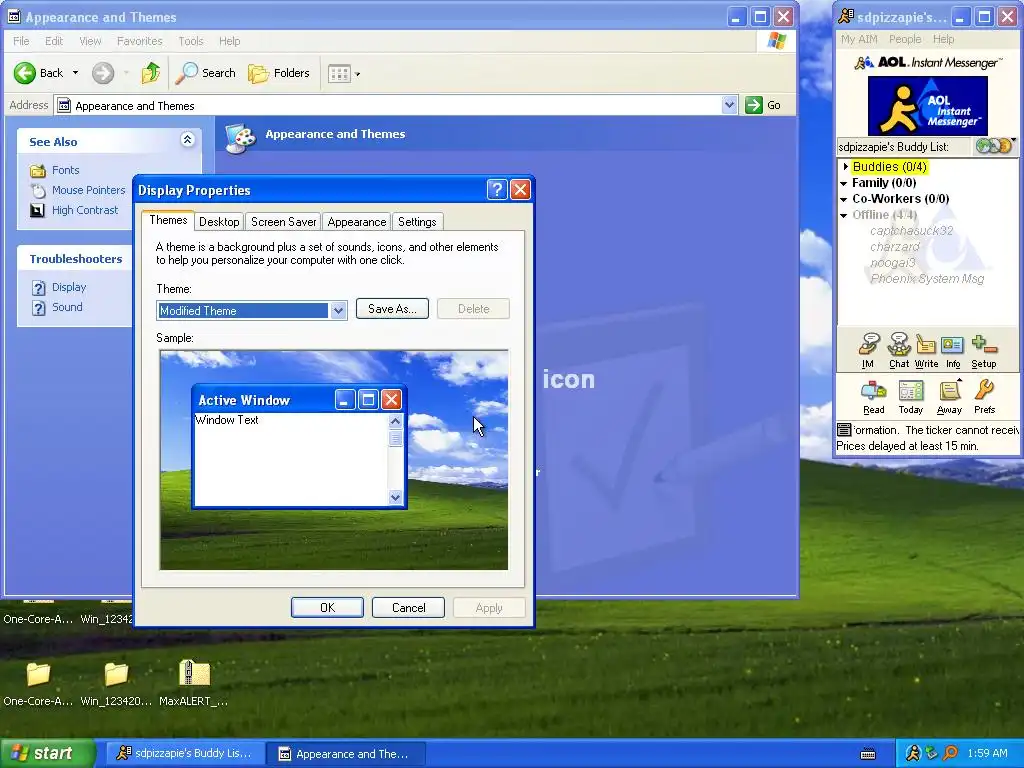The height and width of the screenshot is (768, 1024).
Task: Click the buddy list smiley icons button
Action: (x=993, y=146)
